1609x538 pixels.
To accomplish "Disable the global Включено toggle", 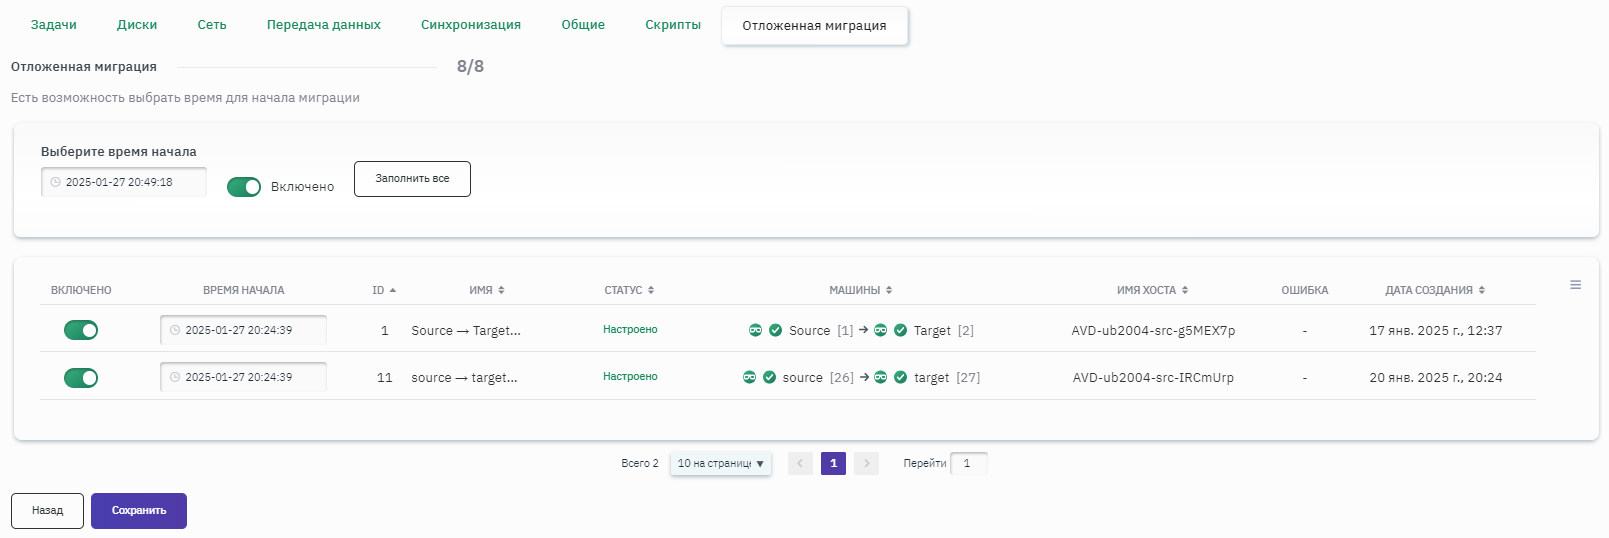I will (244, 187).
